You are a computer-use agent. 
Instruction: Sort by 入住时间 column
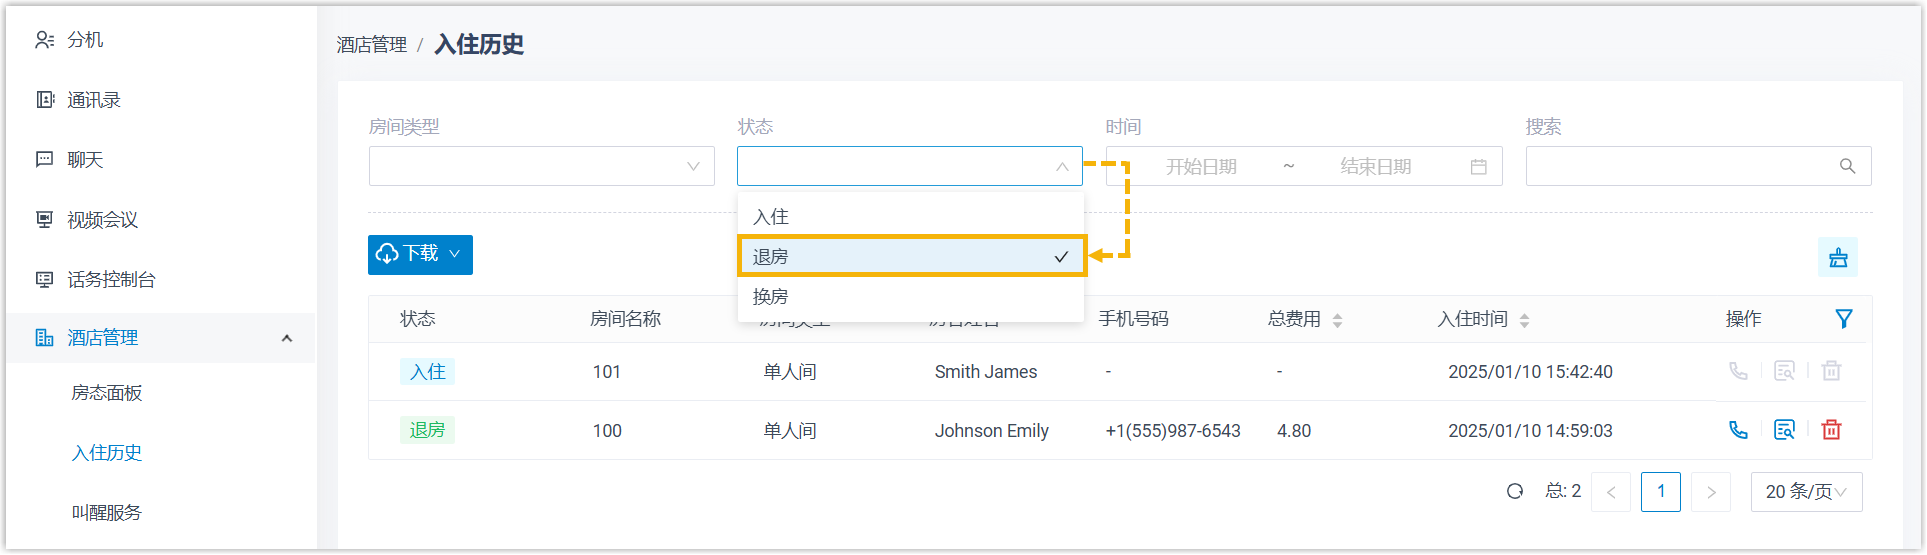(1524, 320)
